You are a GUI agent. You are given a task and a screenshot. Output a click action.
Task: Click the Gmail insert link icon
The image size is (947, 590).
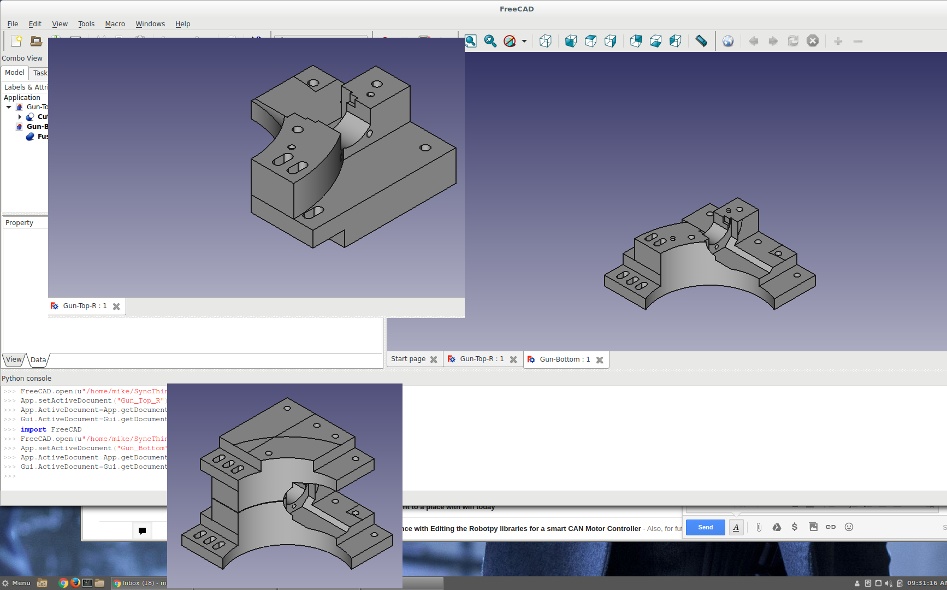pos(831,527)
